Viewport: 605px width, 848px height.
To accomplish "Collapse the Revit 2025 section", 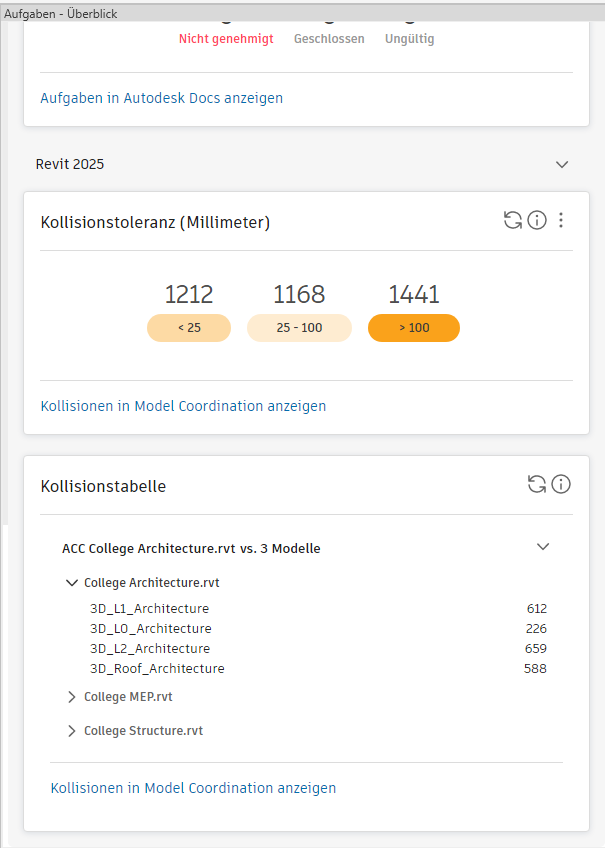I will (x=562, y=164).
